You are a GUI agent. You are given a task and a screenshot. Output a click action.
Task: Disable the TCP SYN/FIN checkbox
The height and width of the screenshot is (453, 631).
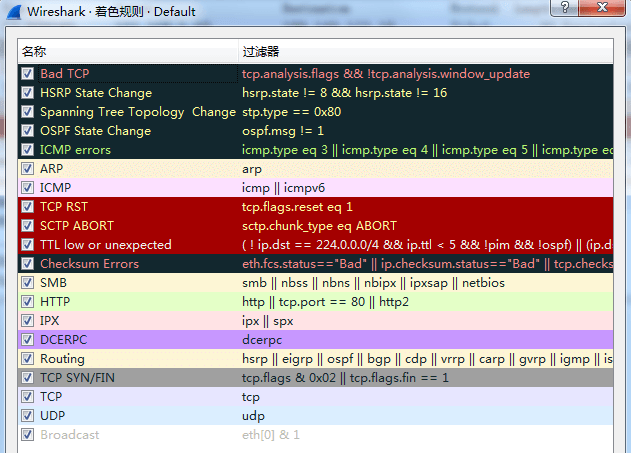(x=27, y=378)
